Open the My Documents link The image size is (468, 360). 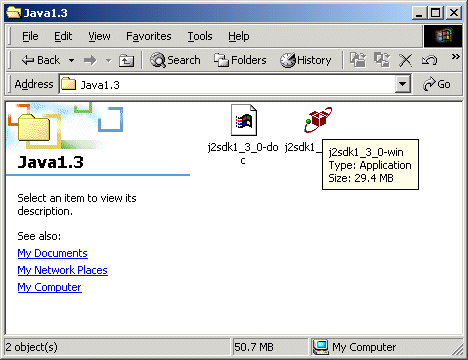pos(52,253)
